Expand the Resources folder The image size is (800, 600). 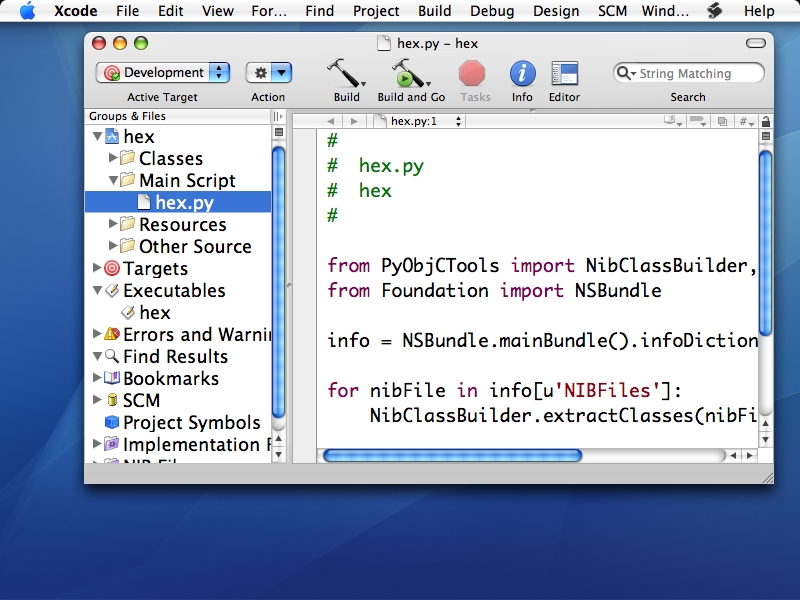click(113, 223)
